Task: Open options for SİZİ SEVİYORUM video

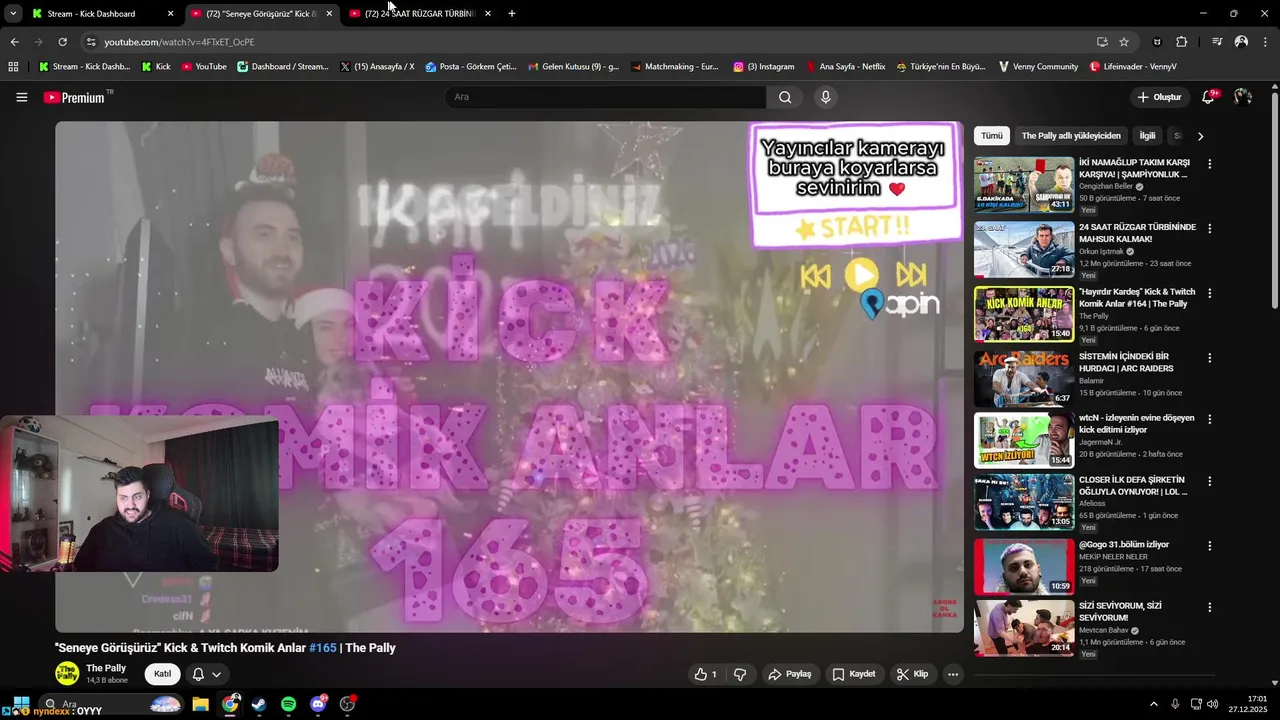Action: tap(1209, 607)
